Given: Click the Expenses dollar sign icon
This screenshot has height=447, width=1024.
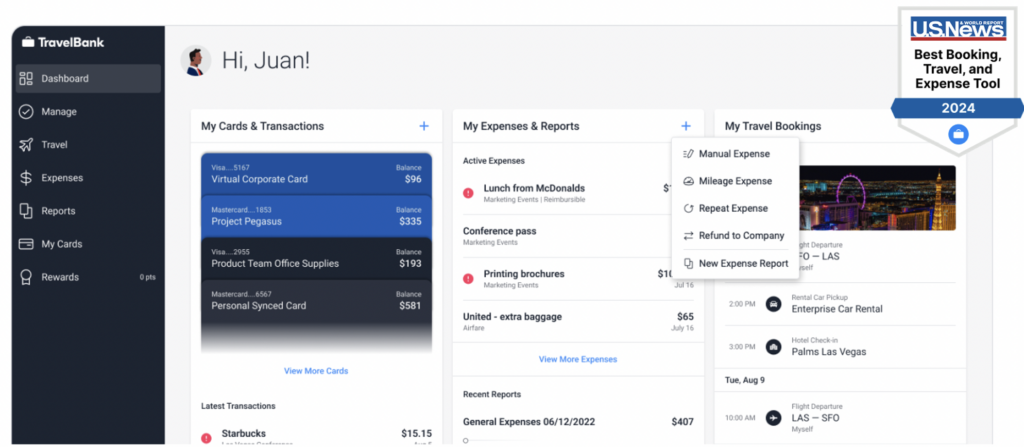Looking at the screenshot, I should 26,178.
